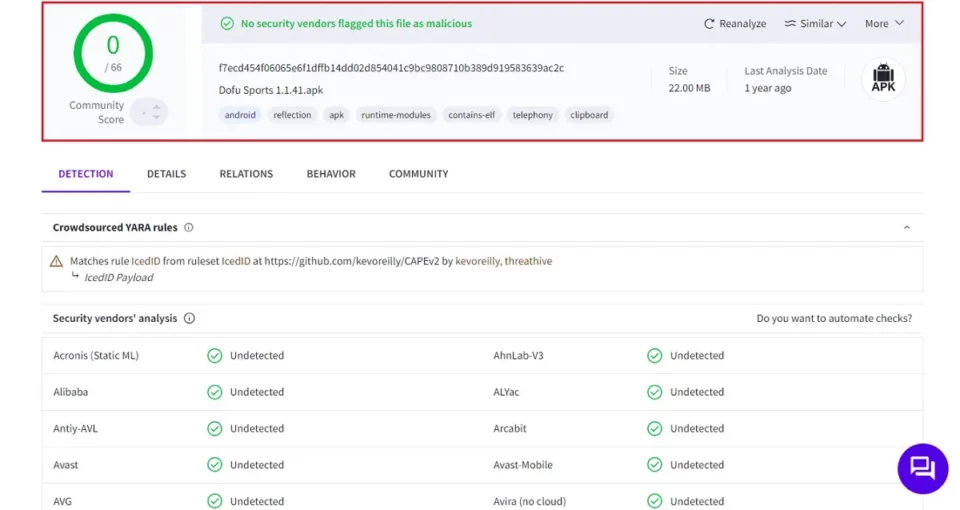
Task: Open the IcedID rule link
Action: [x=146, y=261]
